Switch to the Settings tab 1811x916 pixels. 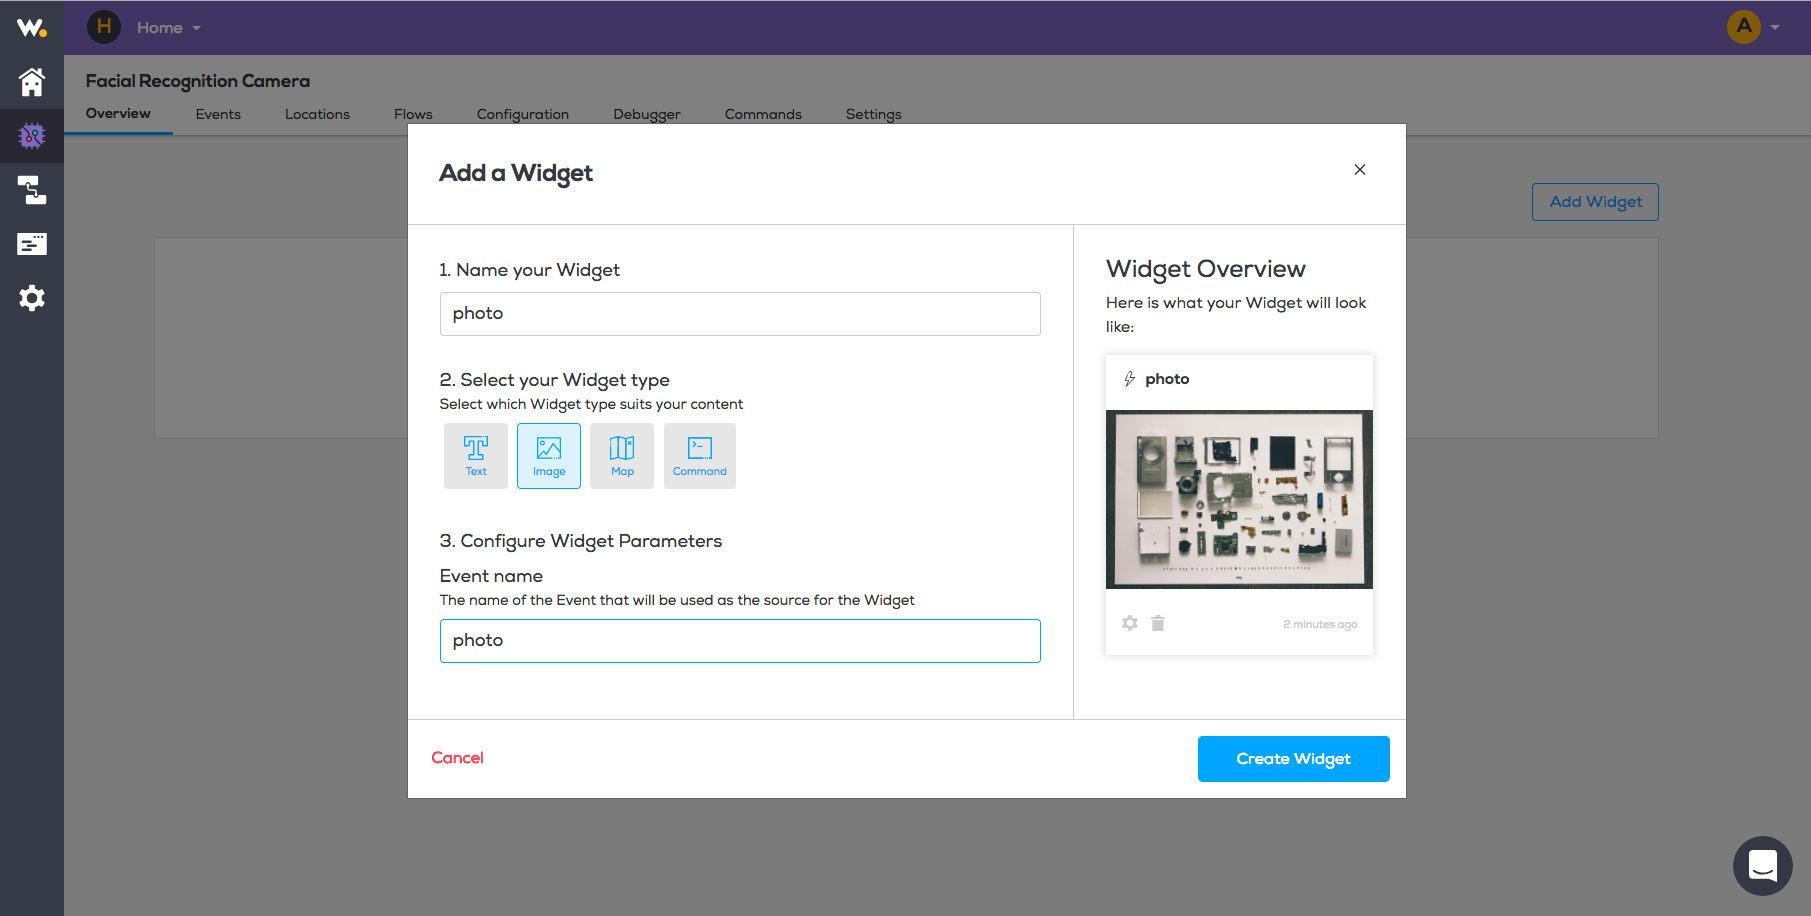(874, 115)
